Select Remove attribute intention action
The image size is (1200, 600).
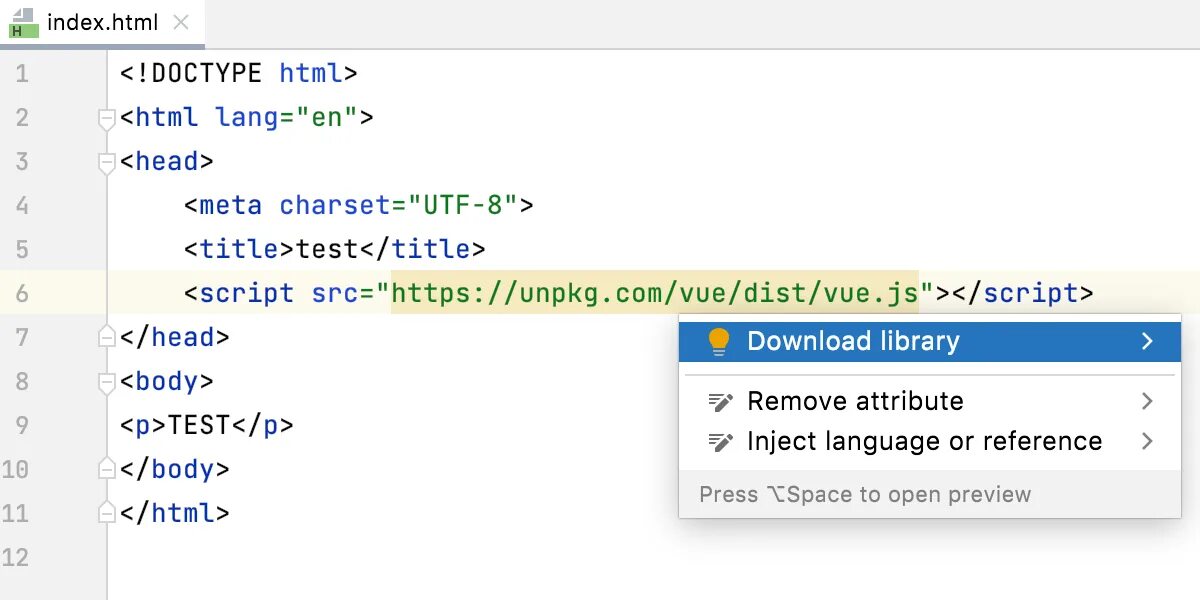point(855,402)
